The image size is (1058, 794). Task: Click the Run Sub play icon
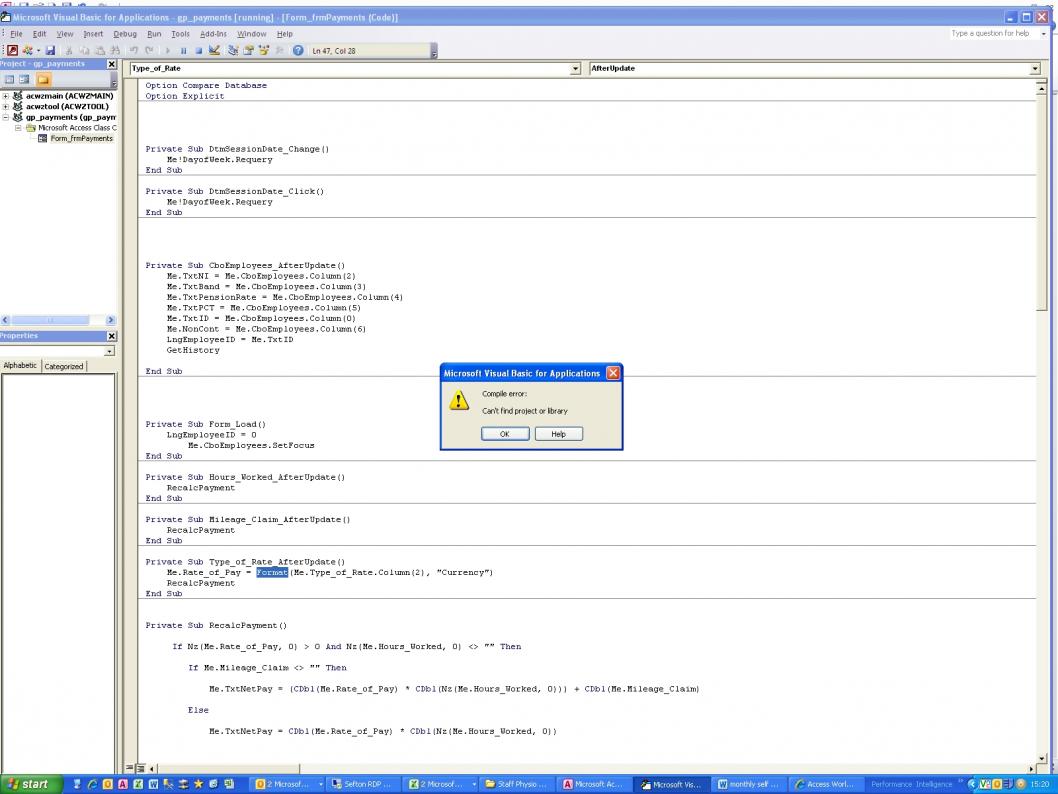click(168, 51)
